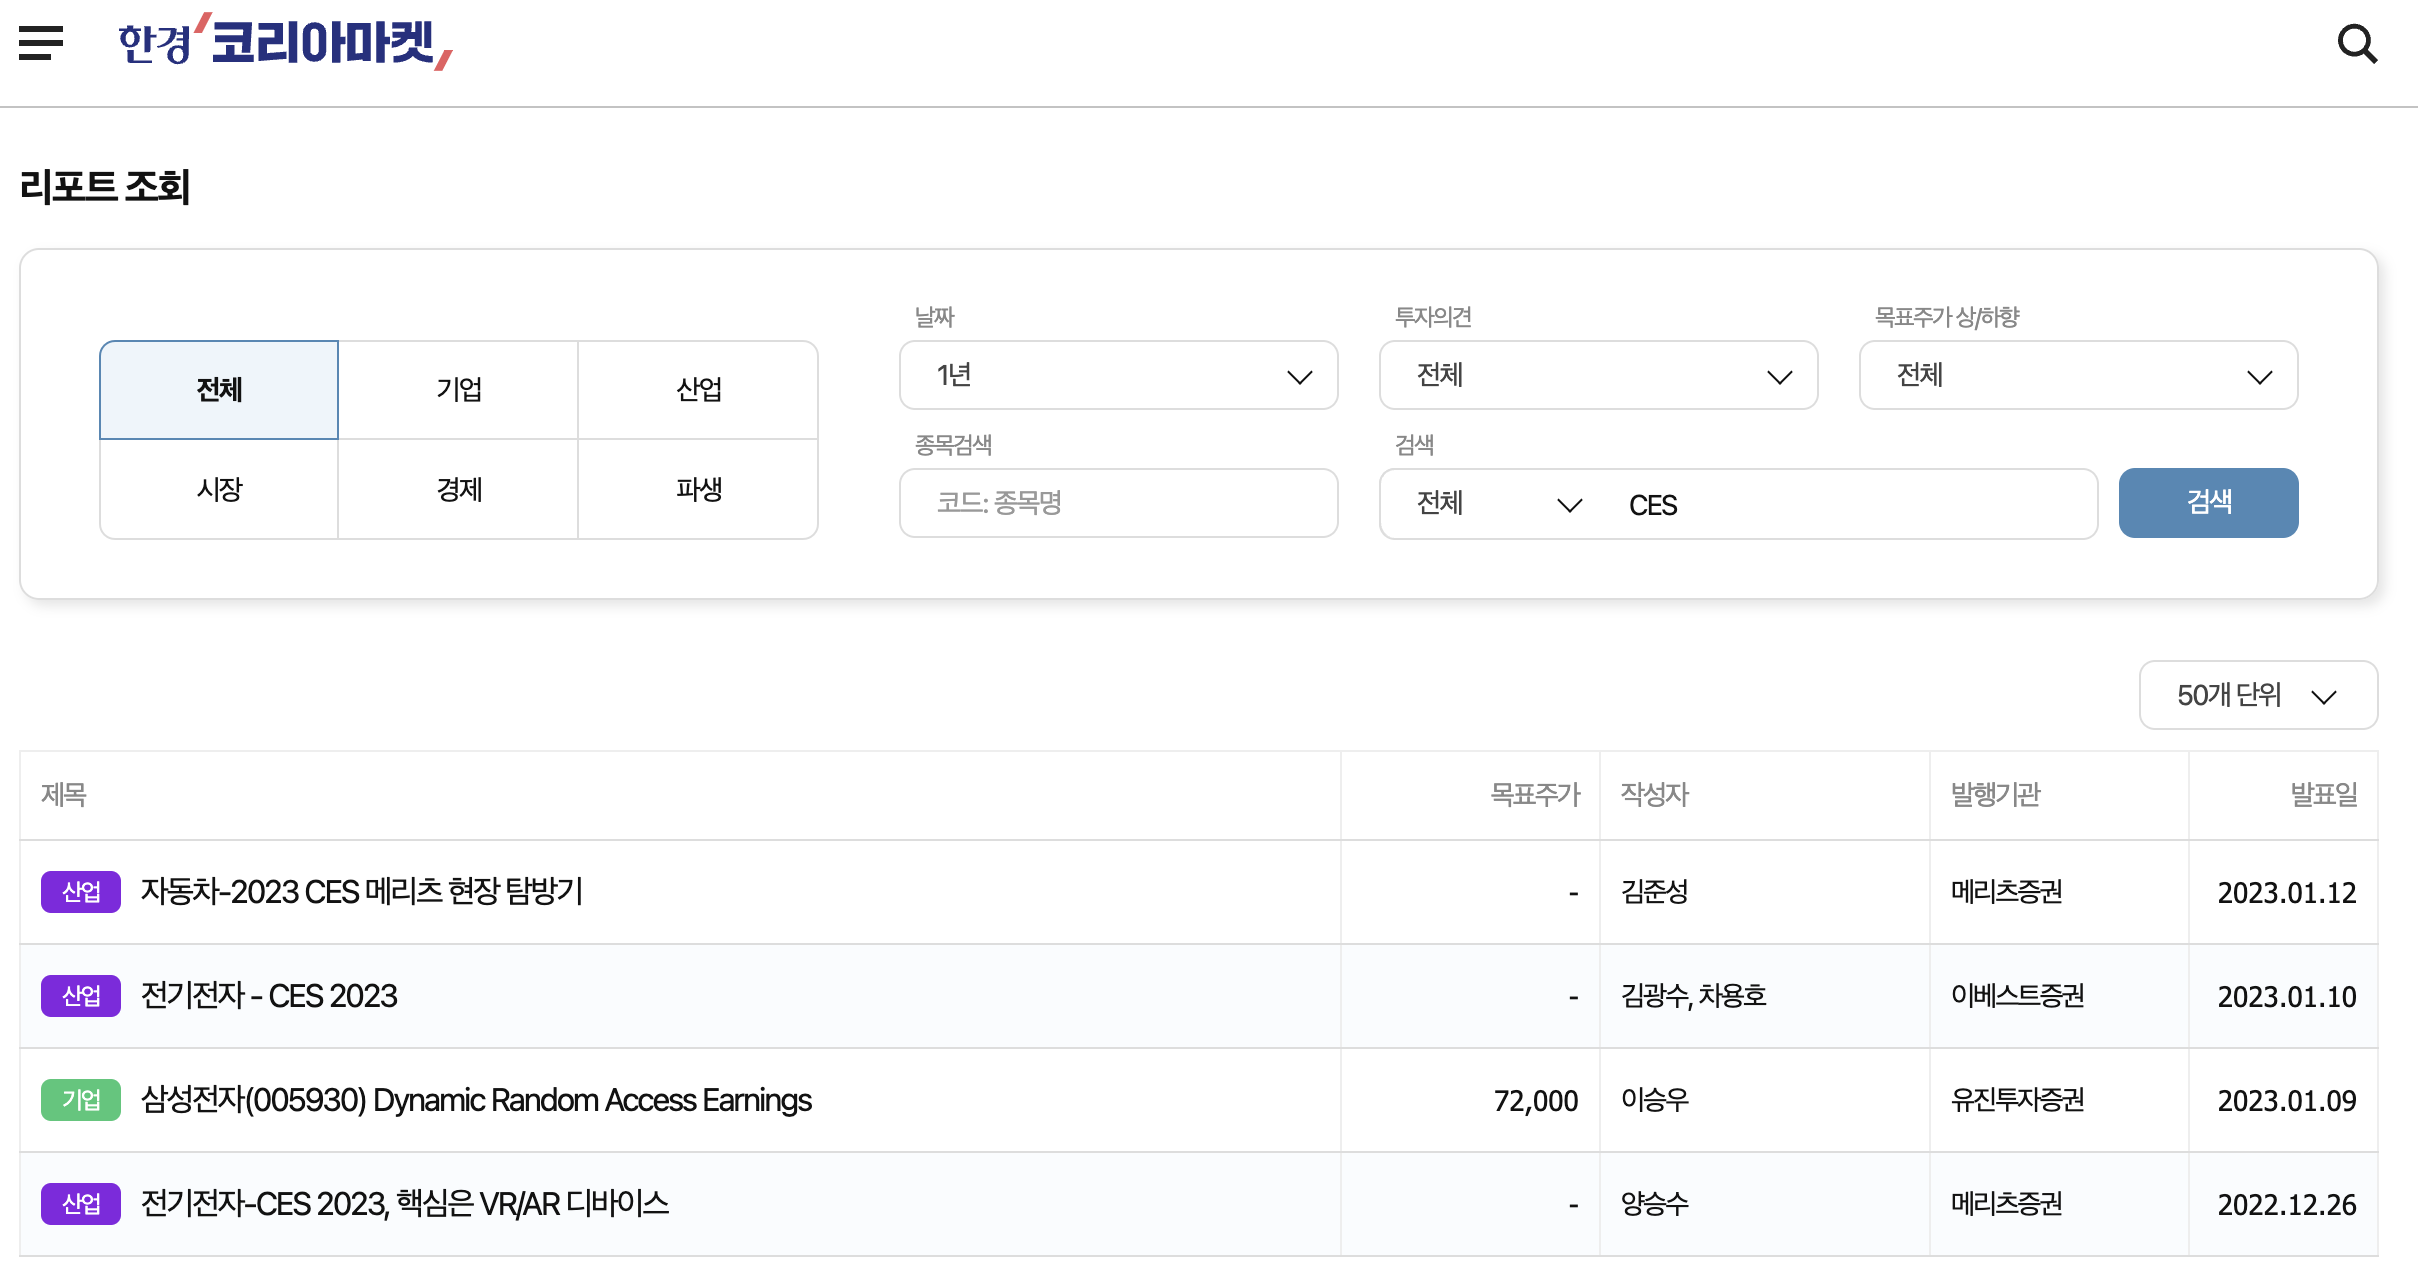Viewport: 2418px width, 1288px height.
Task: Click the 산업 badge on VR/AR 디바이스 row
Action: pos(81,1204)
